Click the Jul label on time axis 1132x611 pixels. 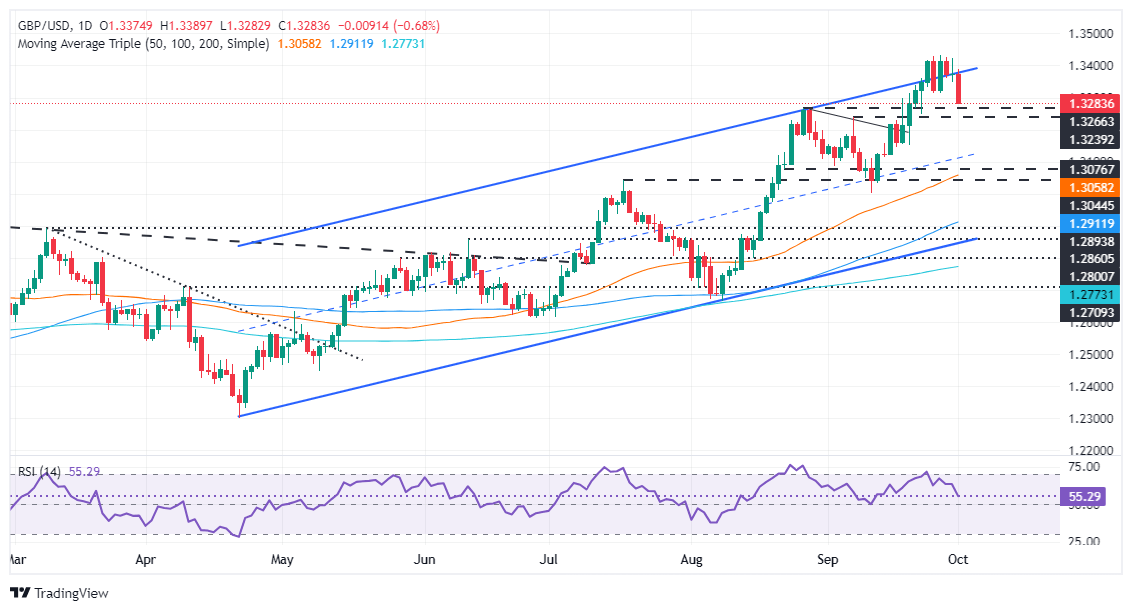point(549,560)
